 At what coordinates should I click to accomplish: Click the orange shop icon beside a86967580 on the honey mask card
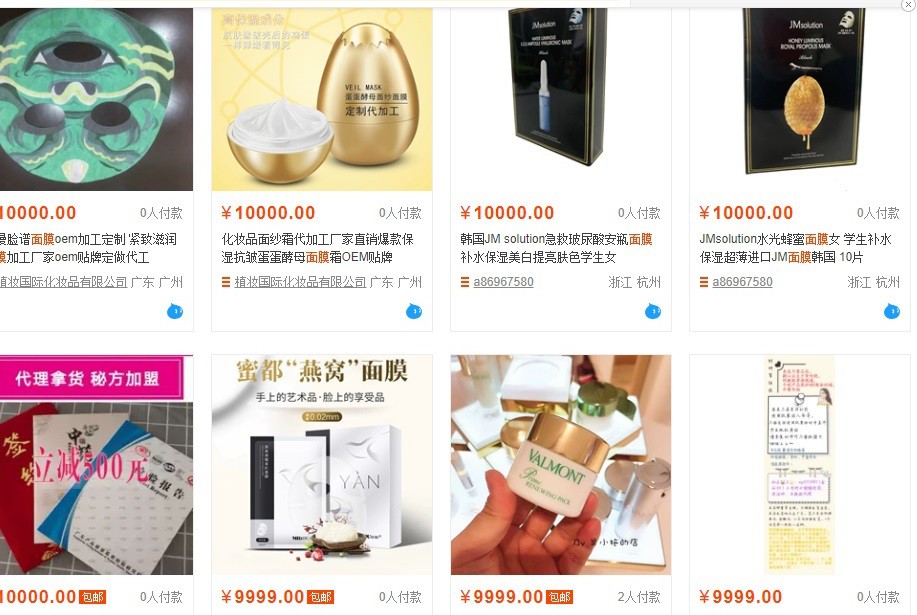tap(704, 282)
